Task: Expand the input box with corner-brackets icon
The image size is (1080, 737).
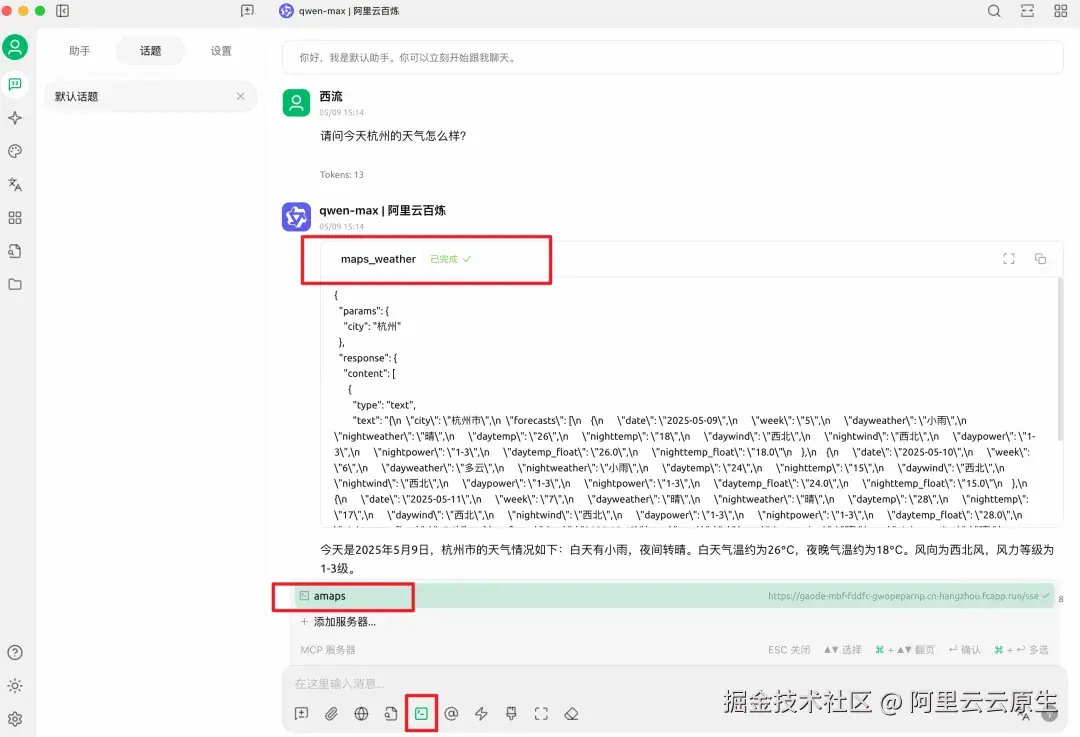Action: [541, 713]
